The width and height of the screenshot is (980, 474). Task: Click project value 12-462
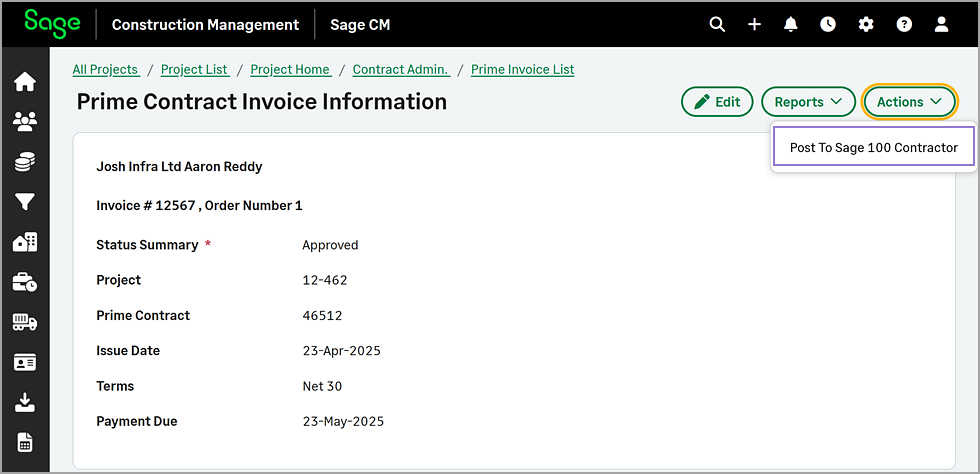(324, 280)
